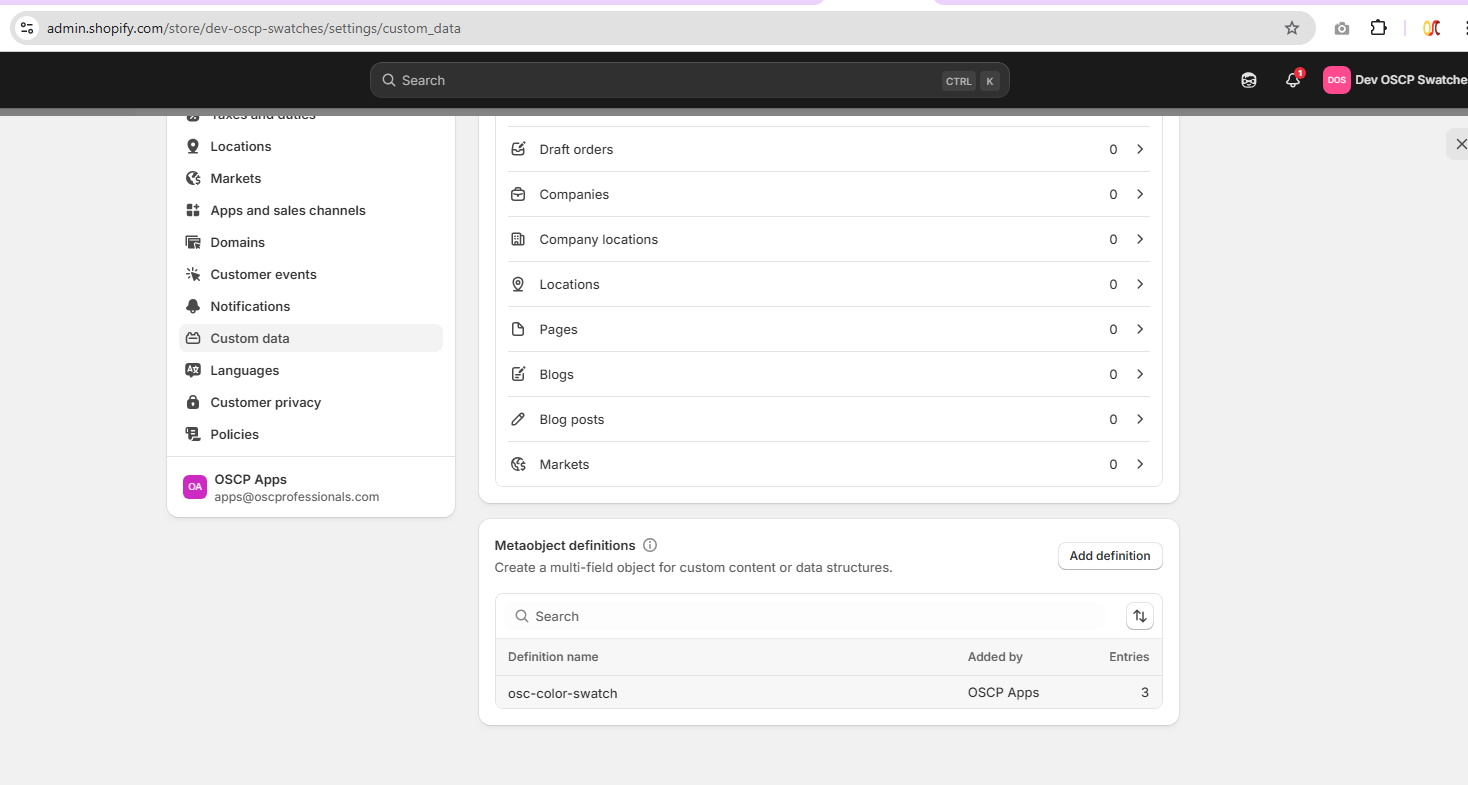This screenshot has height=785, width=1468.
Task: Click the sort button in definitions table
Action: click(1139, 616)
